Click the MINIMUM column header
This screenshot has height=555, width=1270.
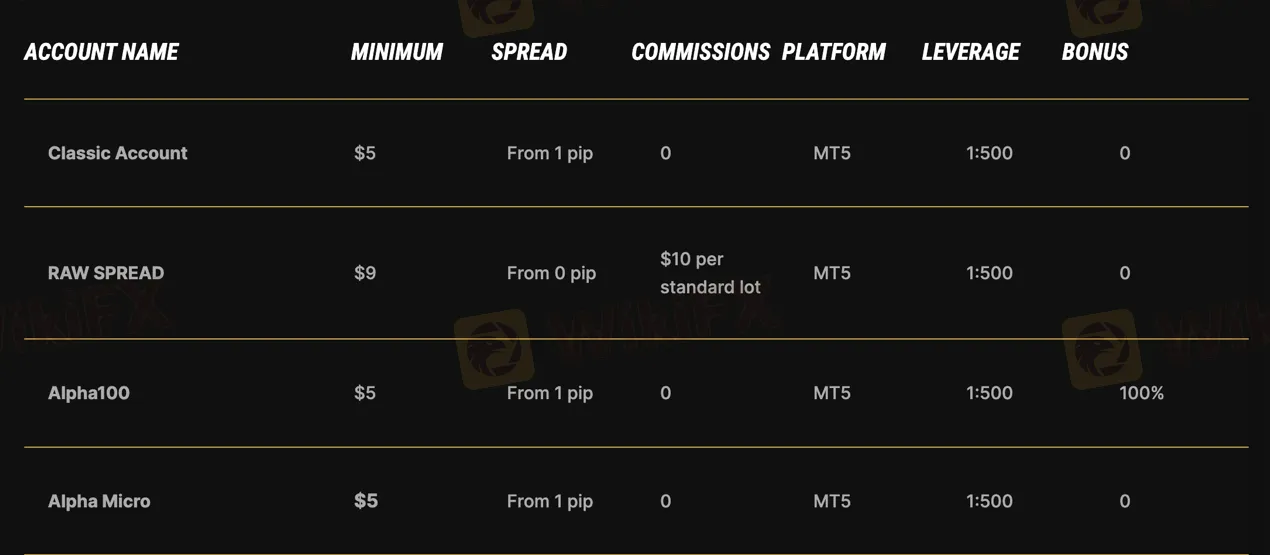coord(396,52)
